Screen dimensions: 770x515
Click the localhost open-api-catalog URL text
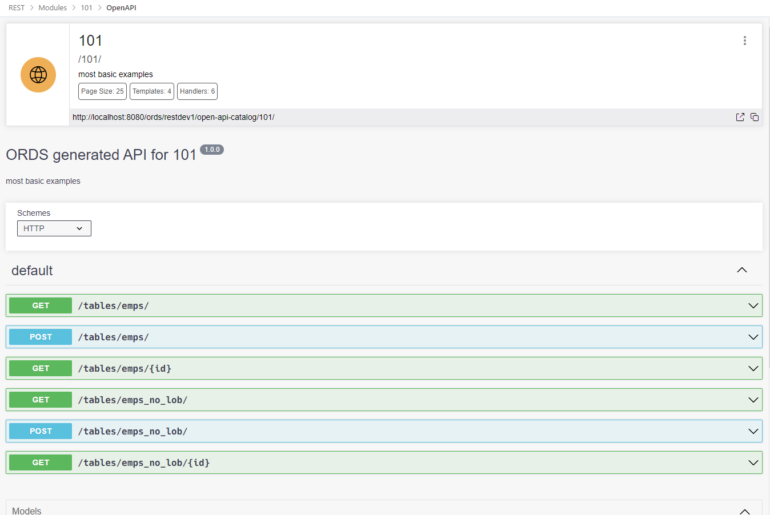(173, 117)
